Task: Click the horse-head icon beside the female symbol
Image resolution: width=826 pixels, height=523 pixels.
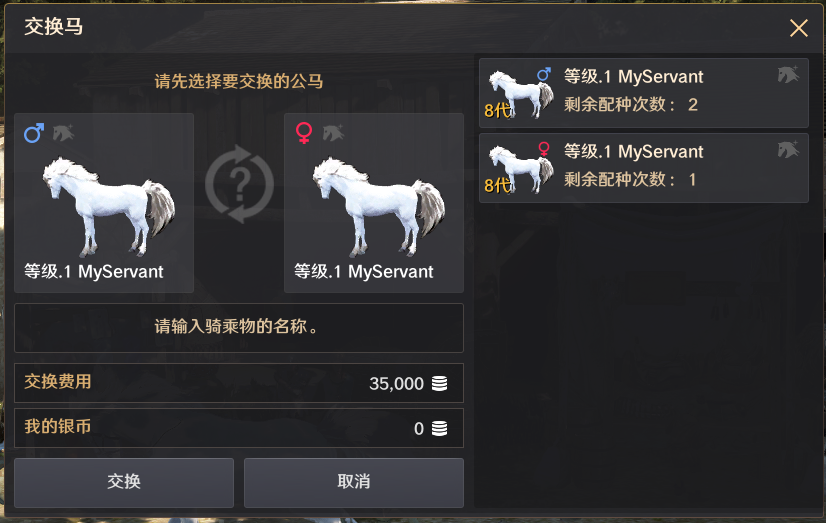Action: (333, 133)
